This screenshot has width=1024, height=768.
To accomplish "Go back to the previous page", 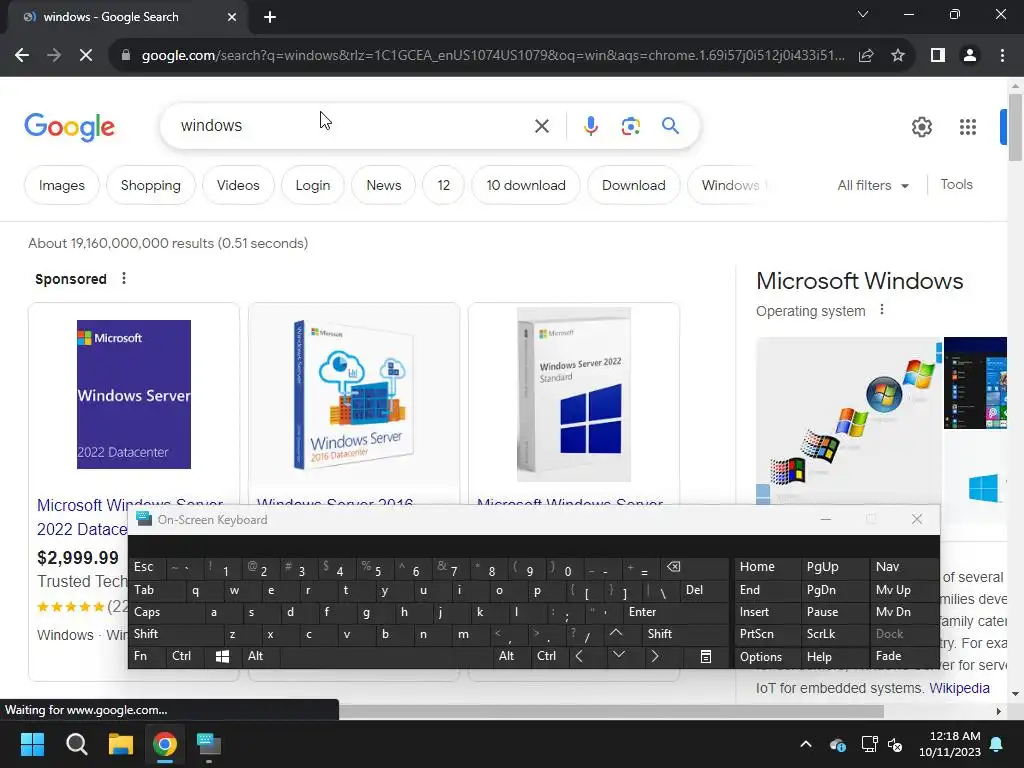I will pyautogui.click(x=22, y=56).
